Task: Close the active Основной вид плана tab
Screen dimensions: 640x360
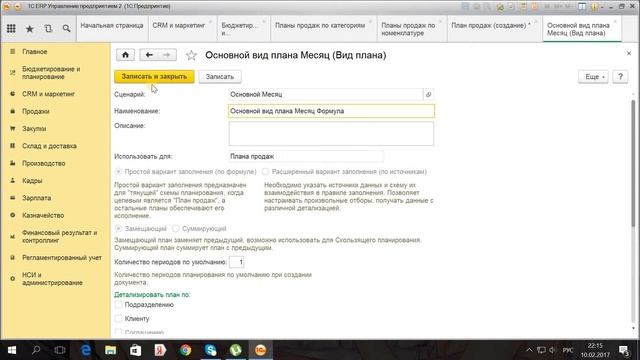Action: click(x=616, y=21)
